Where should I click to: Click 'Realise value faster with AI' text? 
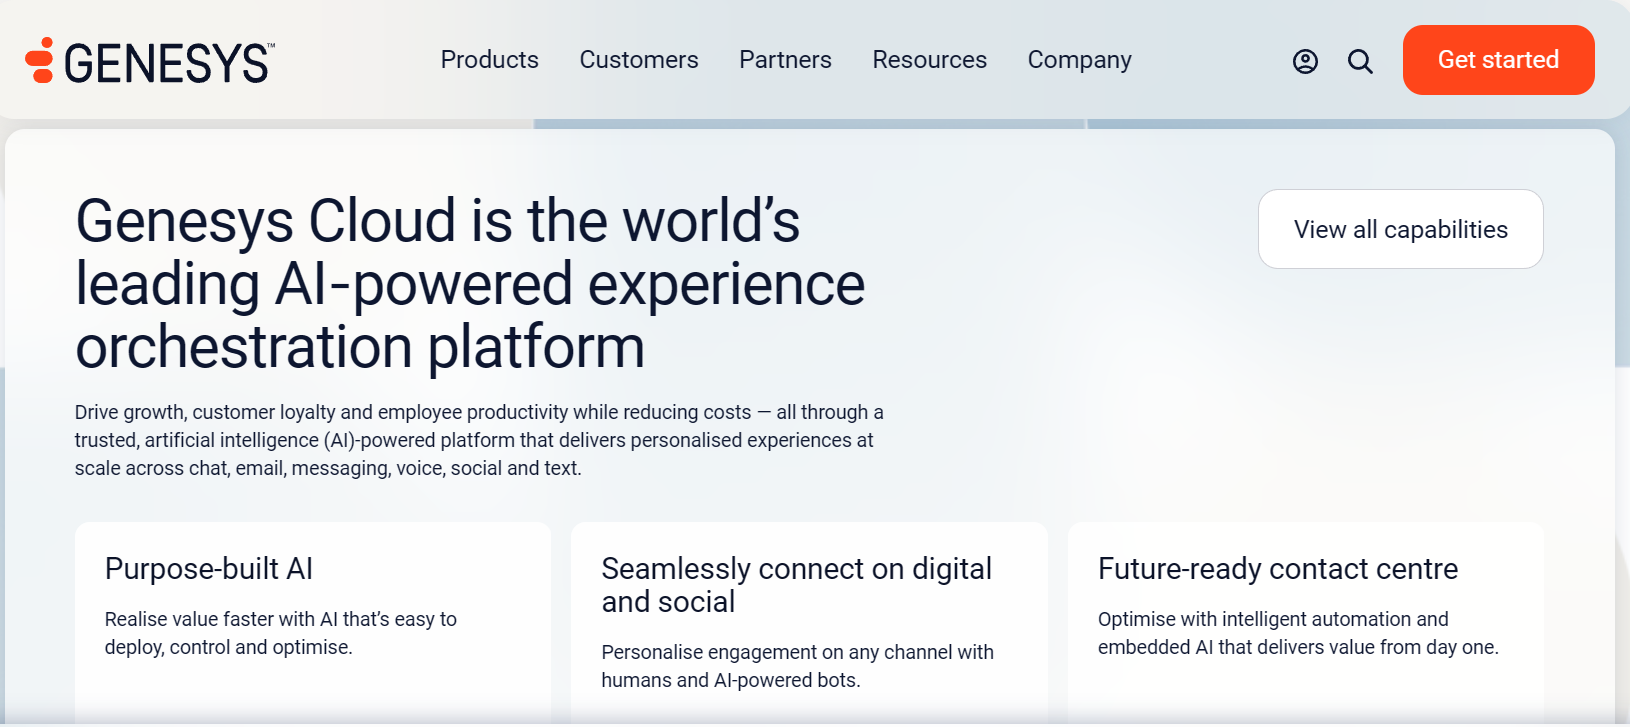point(281,633)
